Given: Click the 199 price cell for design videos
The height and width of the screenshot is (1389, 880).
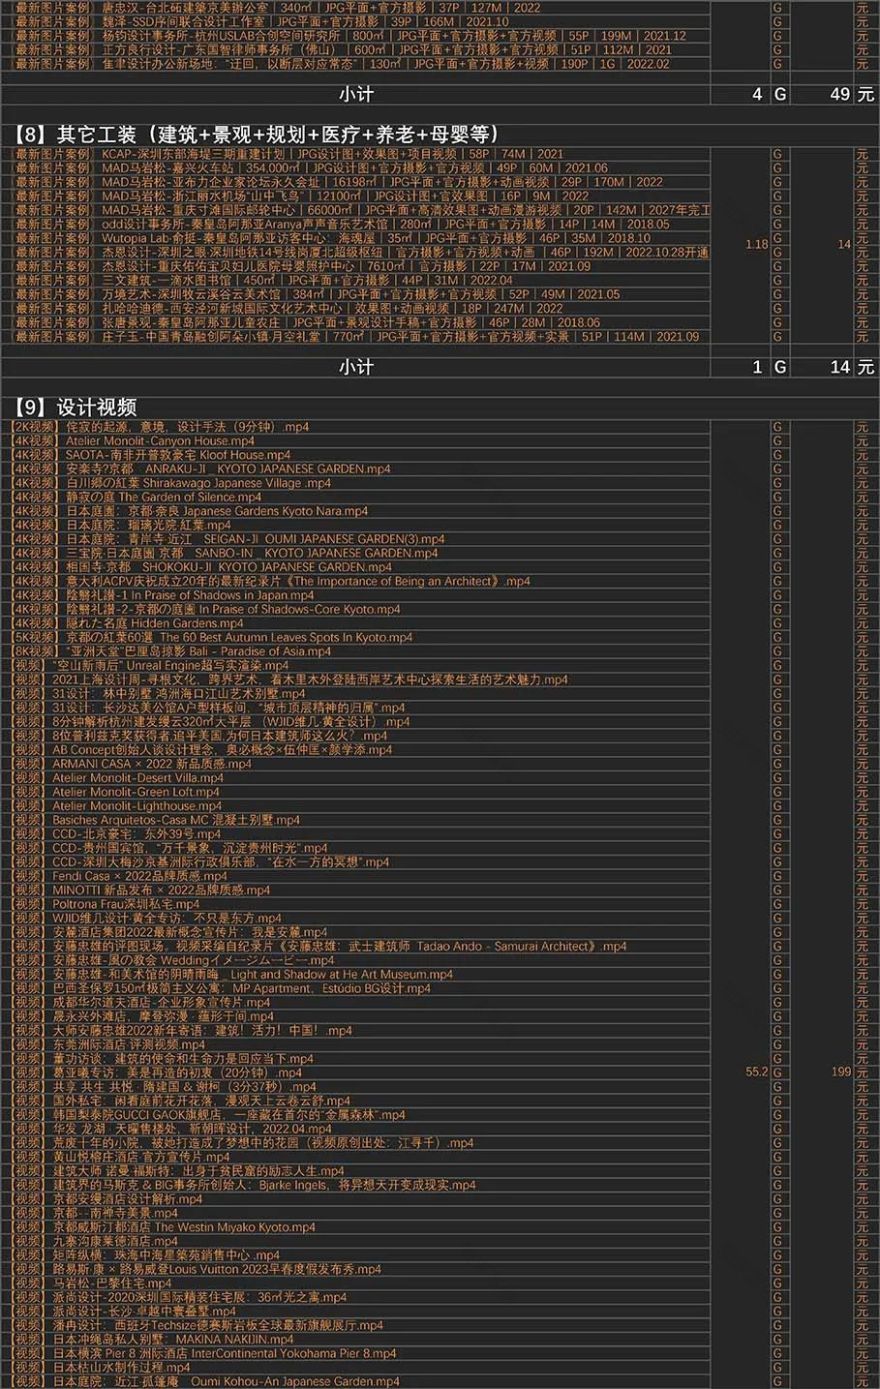Looking at the screenshot, I should [x=840, y=1071].
